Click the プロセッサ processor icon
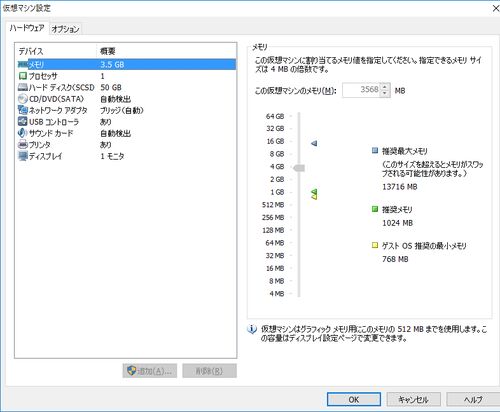Viewport: 500px width, 412px height. [x=23, y=76]
